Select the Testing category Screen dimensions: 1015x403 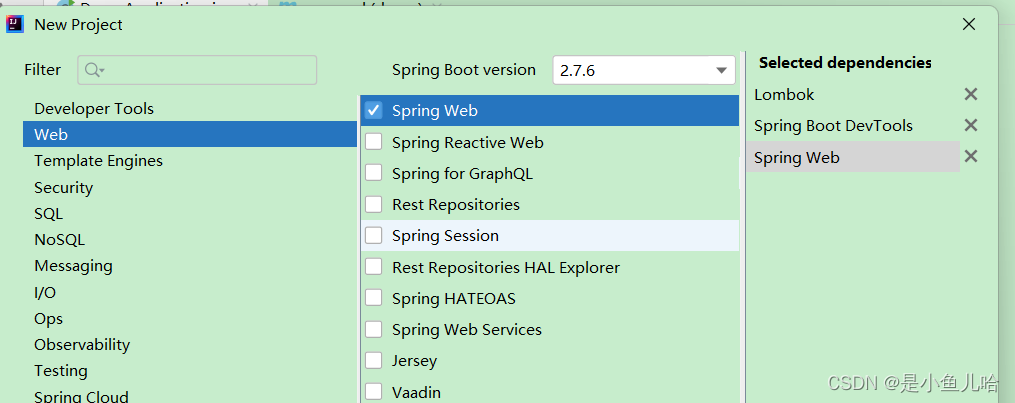61,371
